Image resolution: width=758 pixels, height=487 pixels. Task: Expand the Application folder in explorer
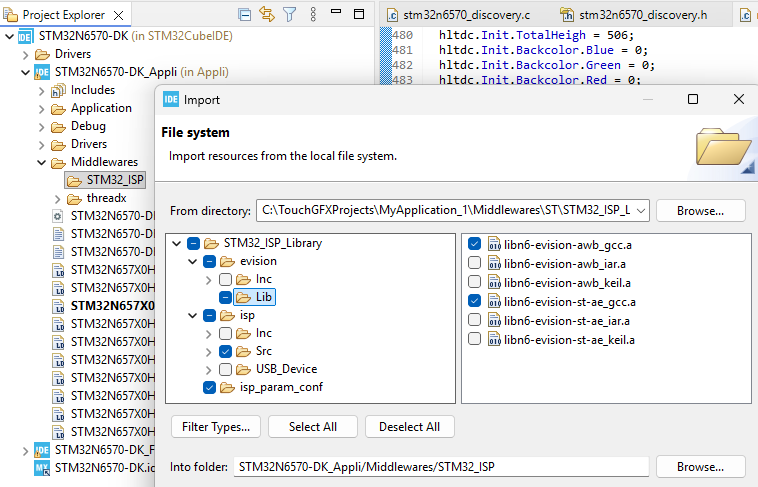[42, 109]
